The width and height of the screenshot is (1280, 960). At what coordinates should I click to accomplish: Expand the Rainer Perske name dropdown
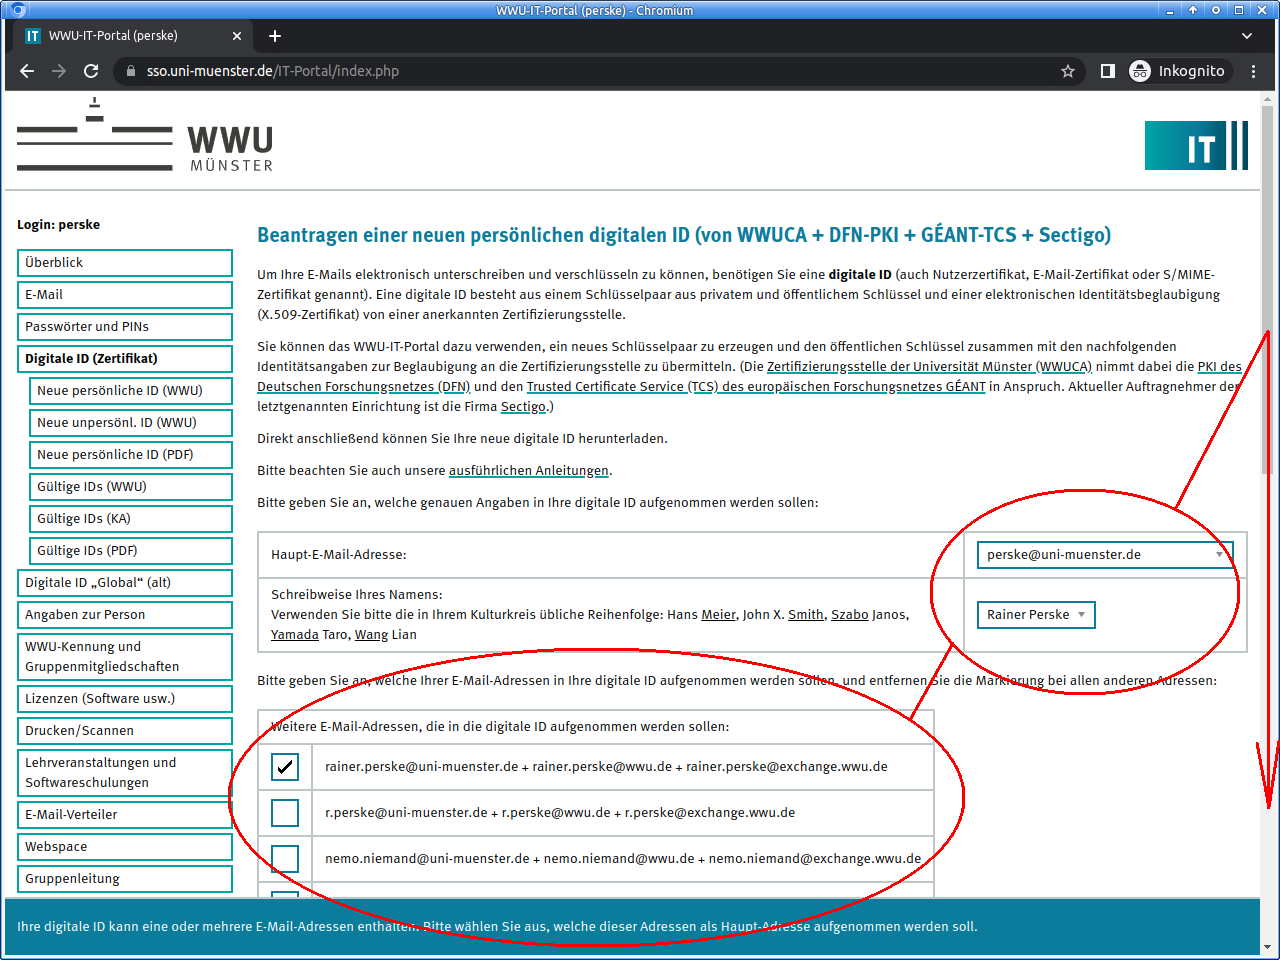click(1035, 615)
